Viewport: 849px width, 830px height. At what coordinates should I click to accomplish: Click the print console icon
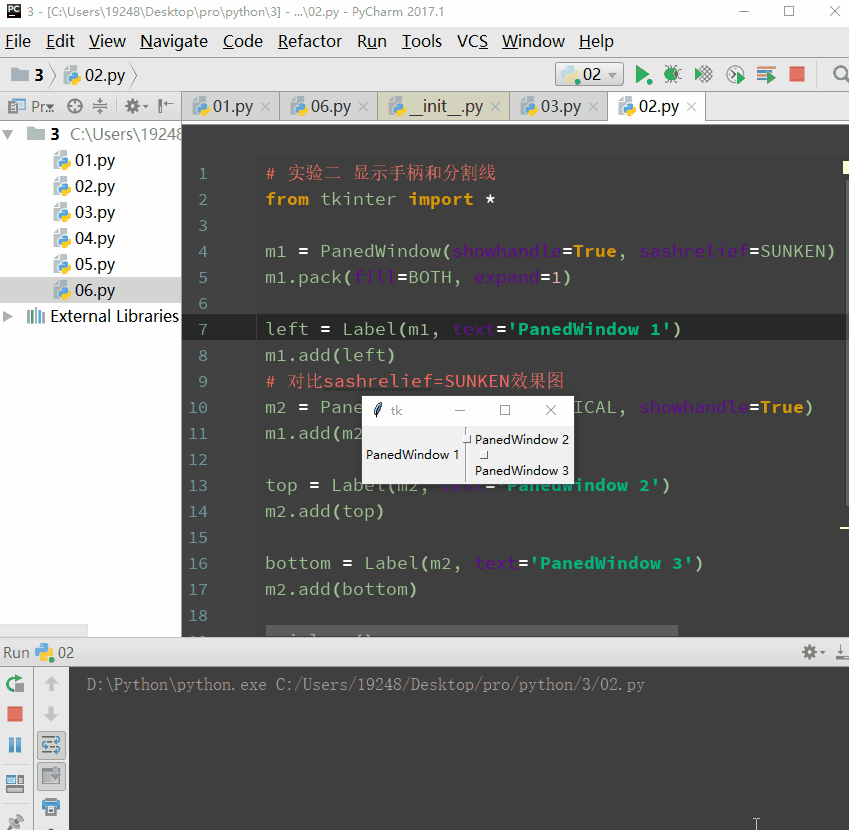[x=51, y=807]
